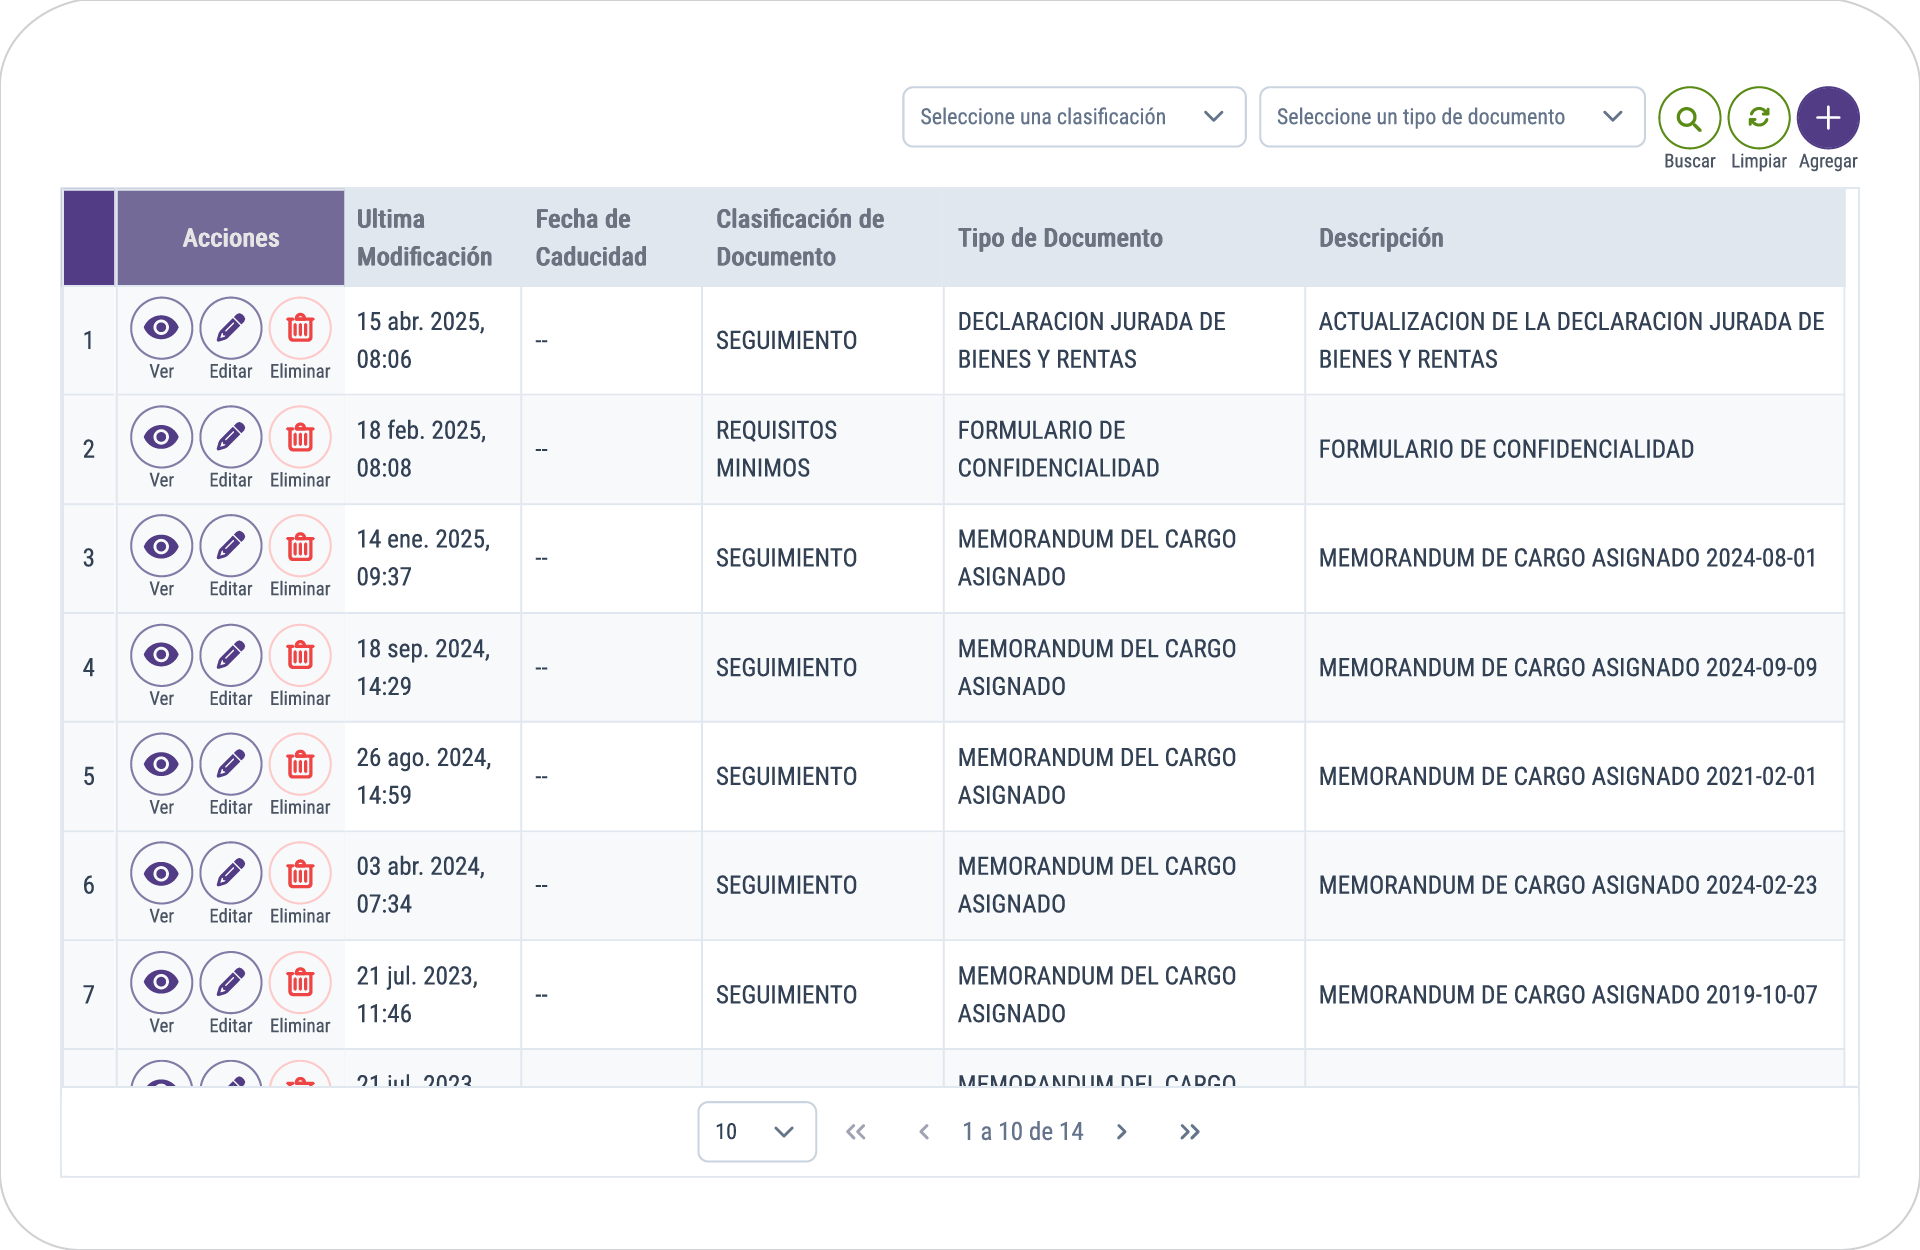Viewport: 1920px width, 1250px height.
Task: Edit row 4 memorandum entry
Action: tap(230, 655)
